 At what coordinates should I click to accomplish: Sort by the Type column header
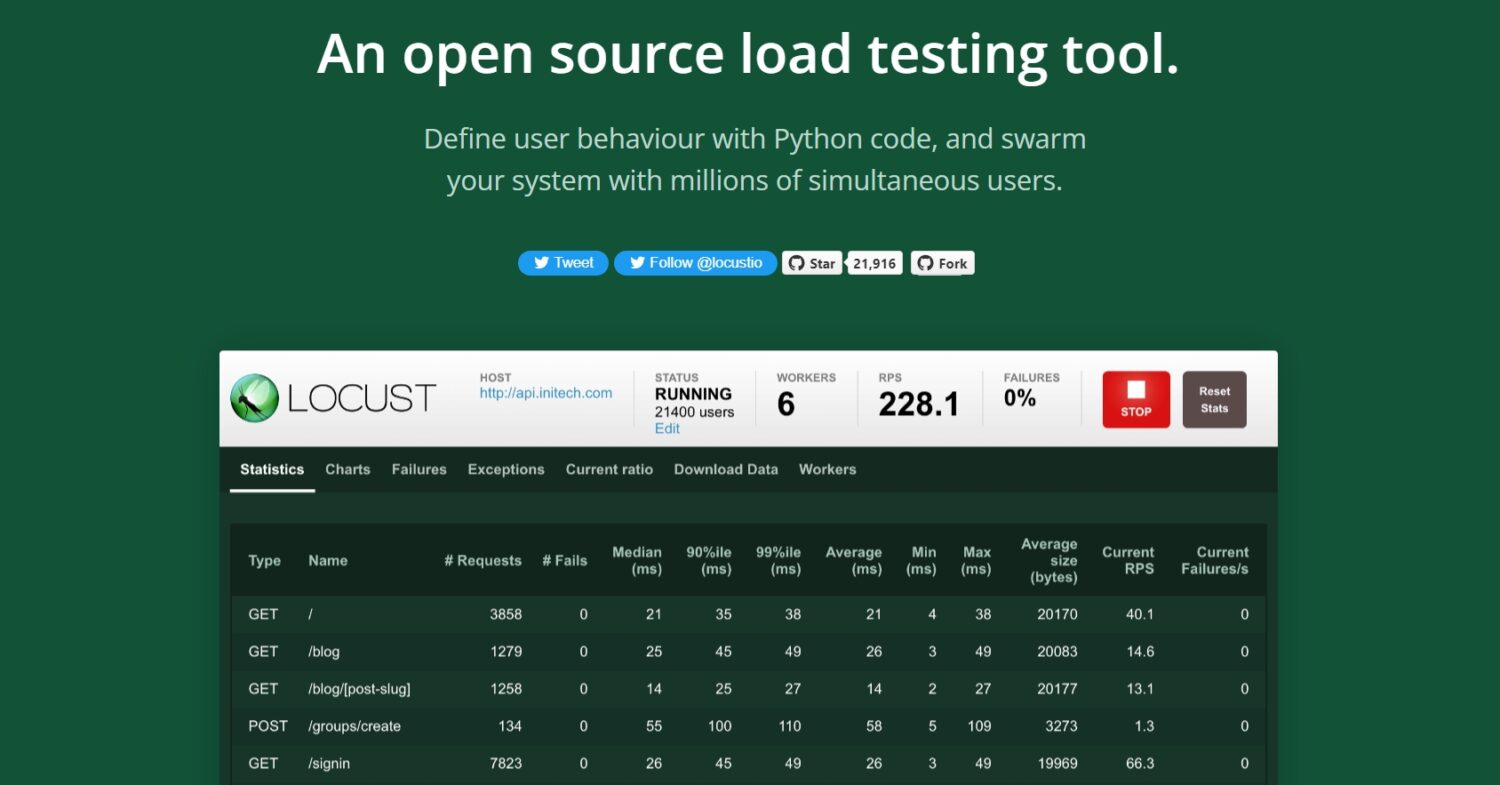pos(265,560)
